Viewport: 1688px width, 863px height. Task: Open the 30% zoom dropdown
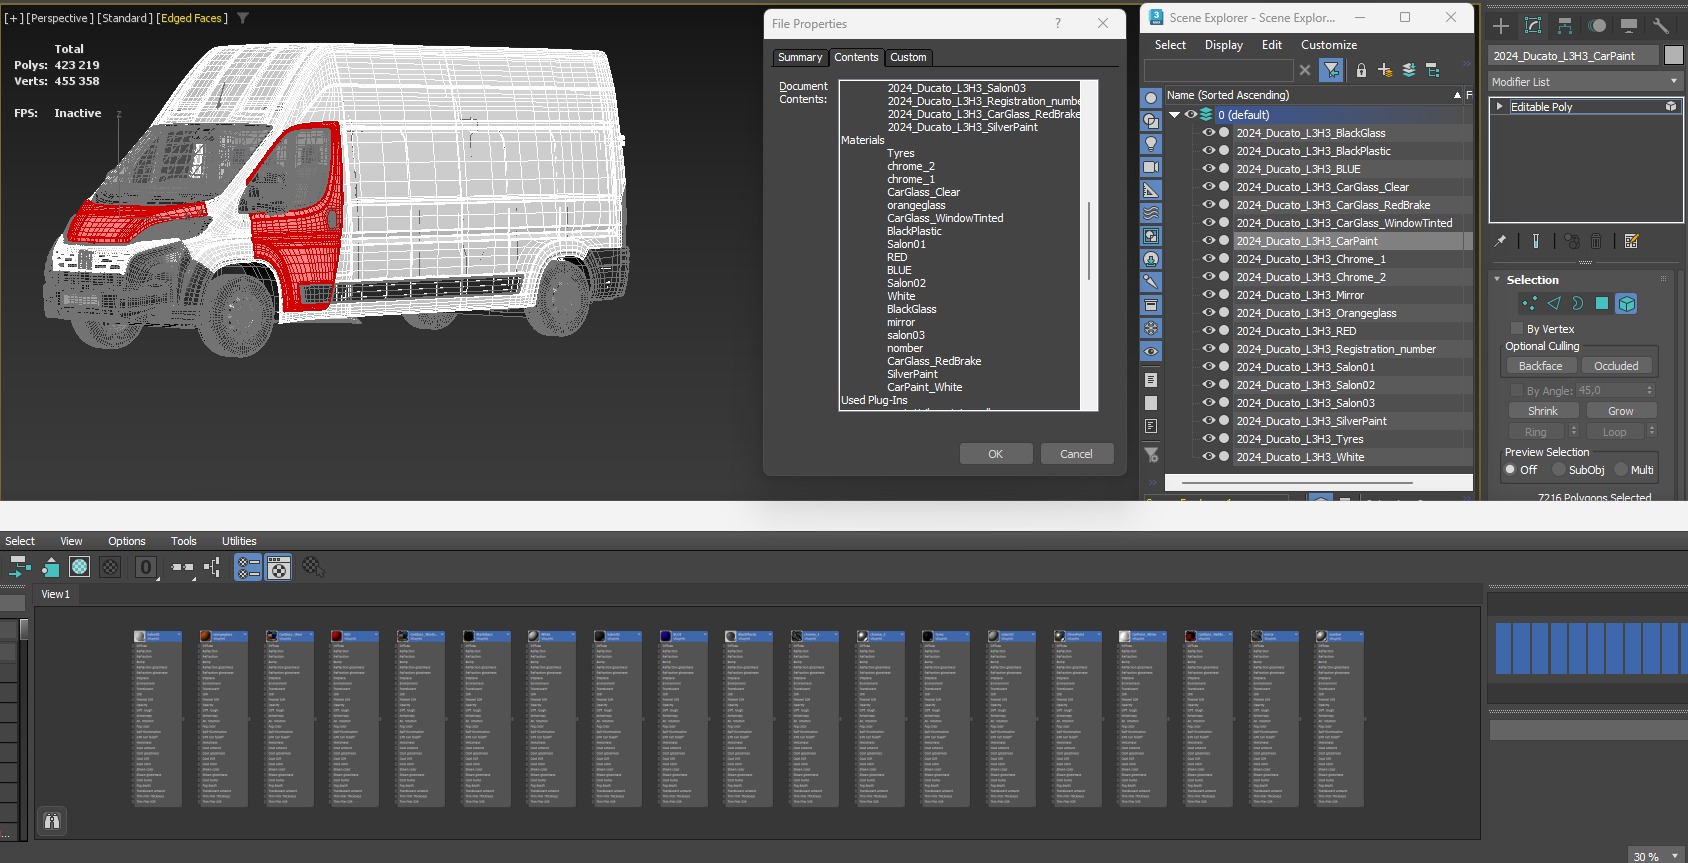(x=1657, y=856)
